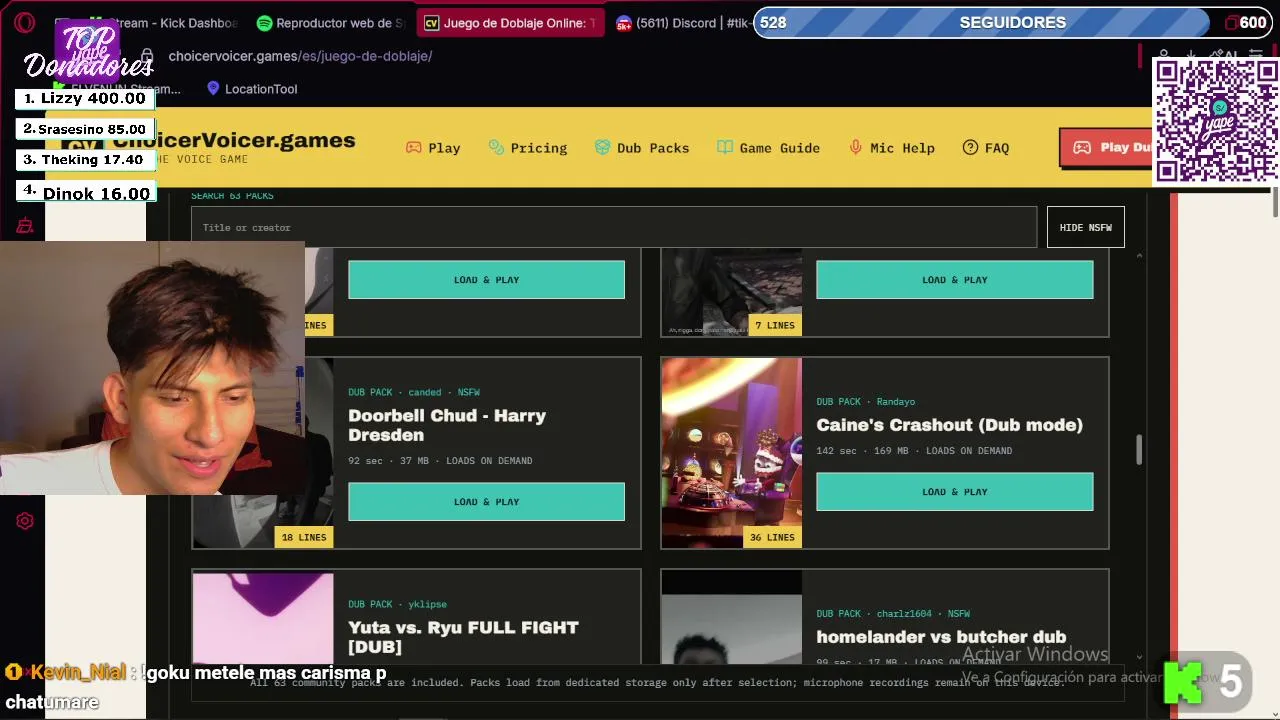The height and width of the screenshot is (720, 1280).
Task: Click the Yape QR code overlay
Action: pyautogui.click(x=1216, y=121)
